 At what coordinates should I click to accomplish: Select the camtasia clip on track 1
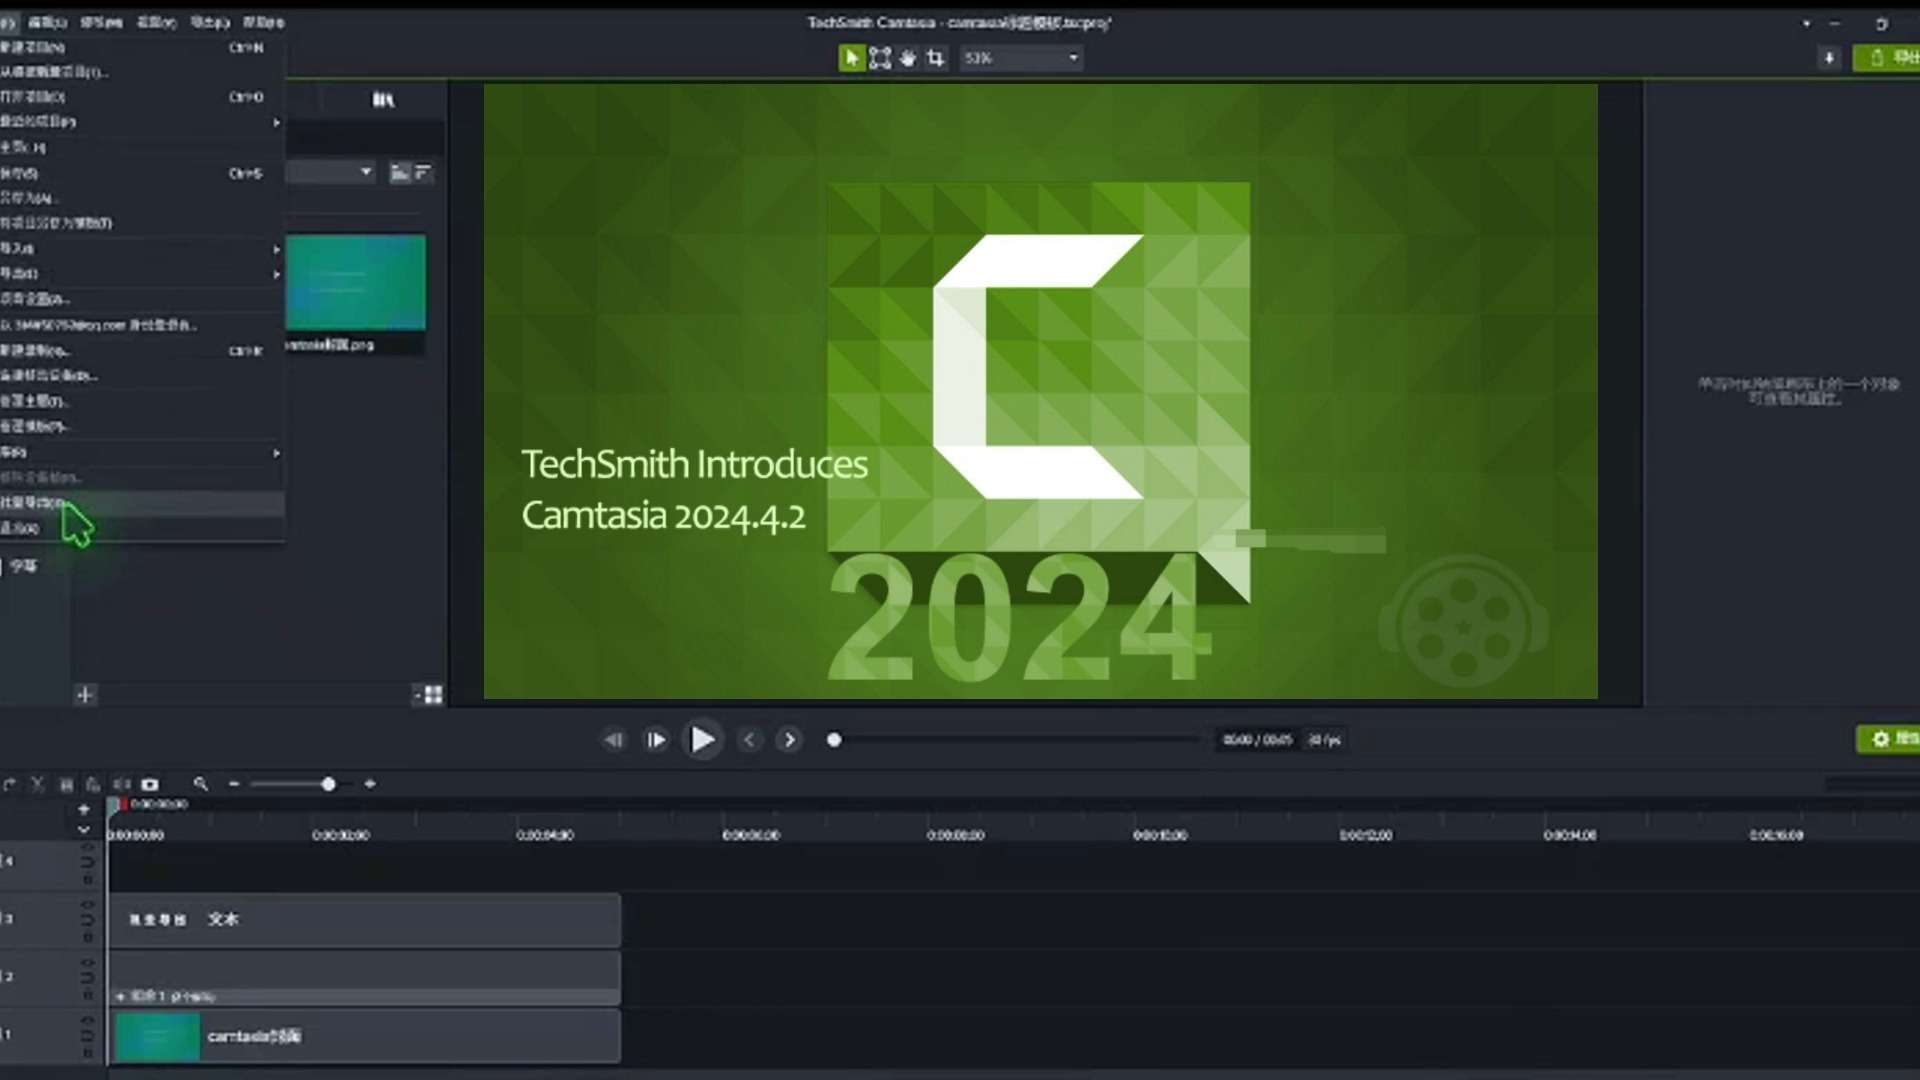[365, 1036]
